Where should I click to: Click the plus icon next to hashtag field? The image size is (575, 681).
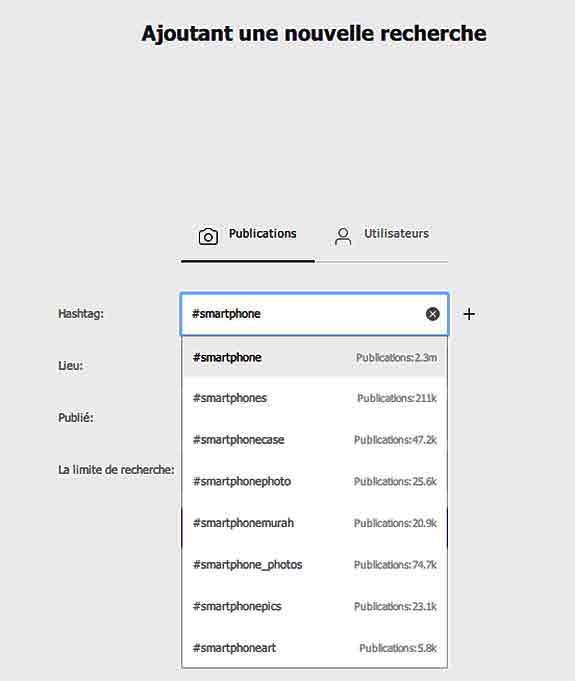[469, 314]
